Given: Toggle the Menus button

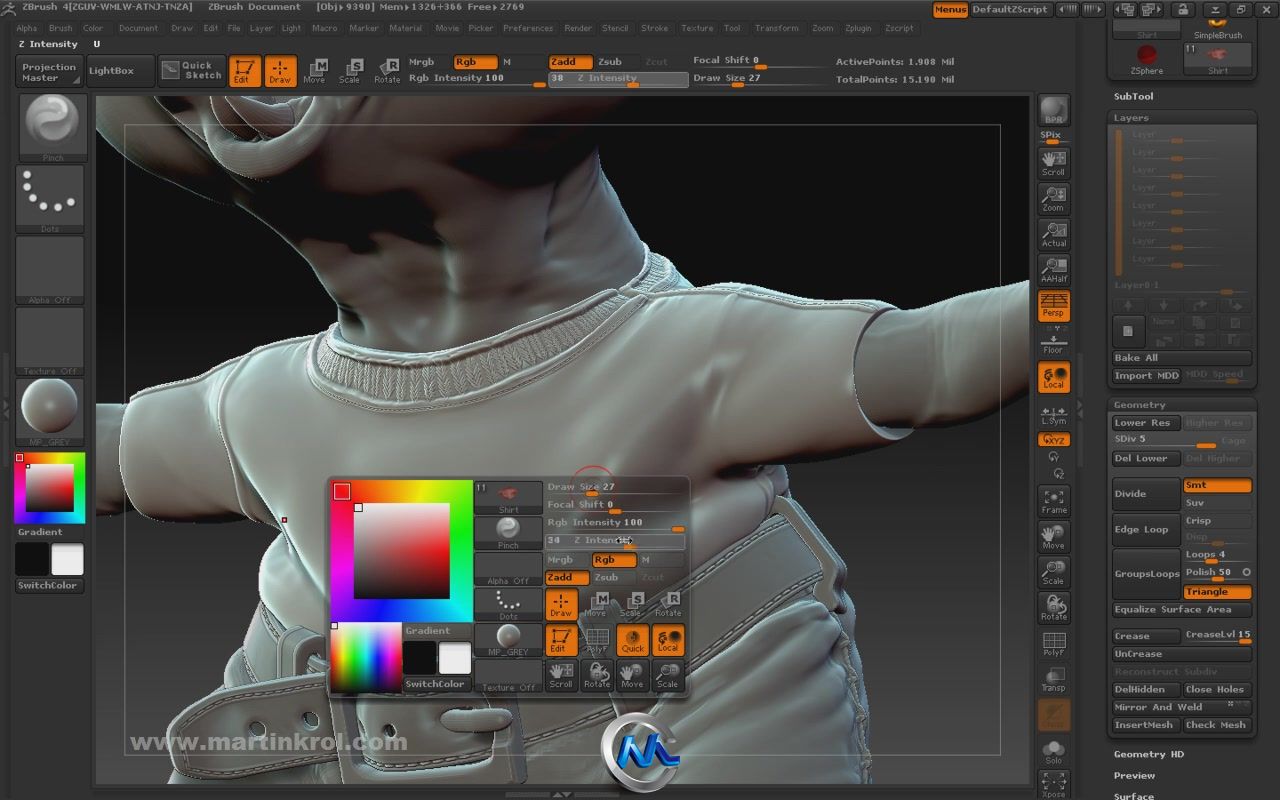Looking at the screenshot, I should (x=950, y=9).
